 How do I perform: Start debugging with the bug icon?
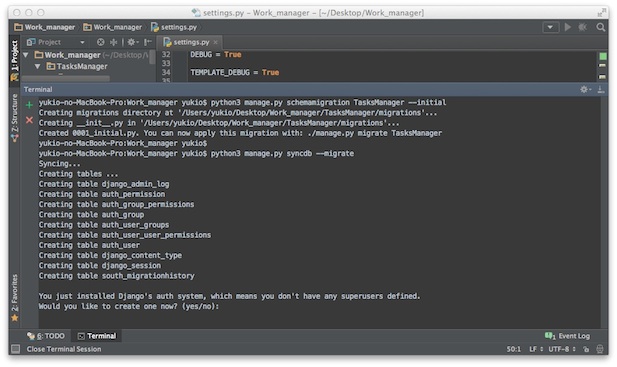[583, 27]
